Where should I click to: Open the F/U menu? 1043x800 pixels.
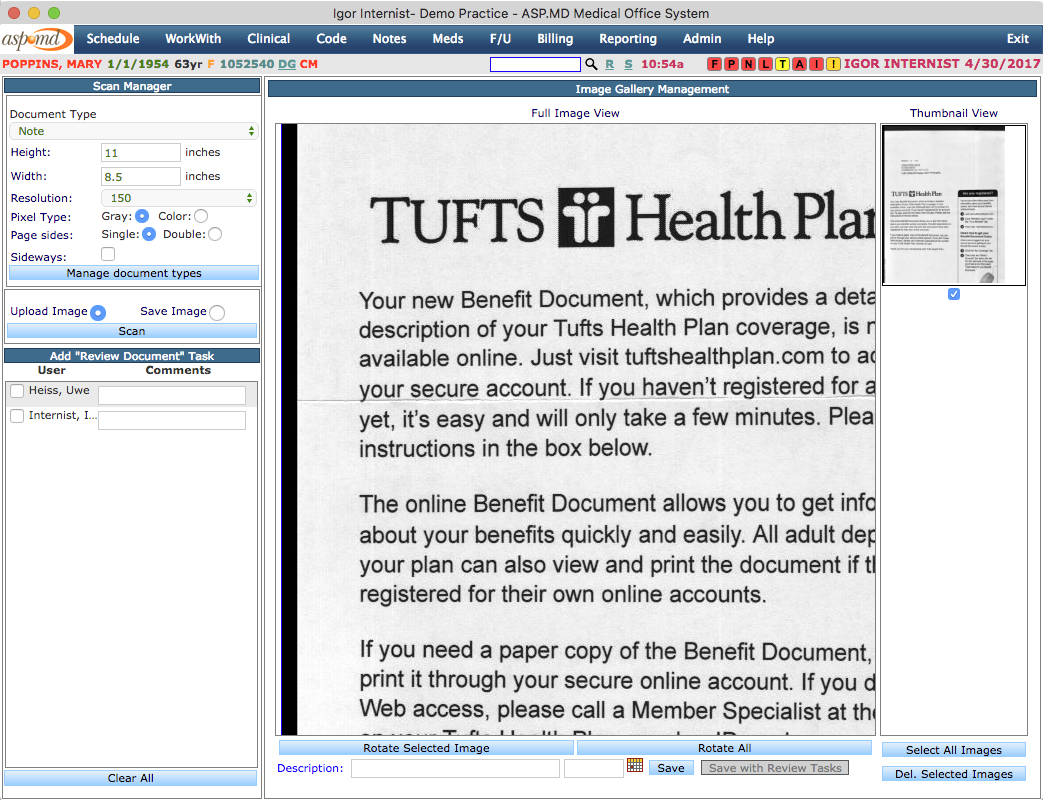click(500, 39)
